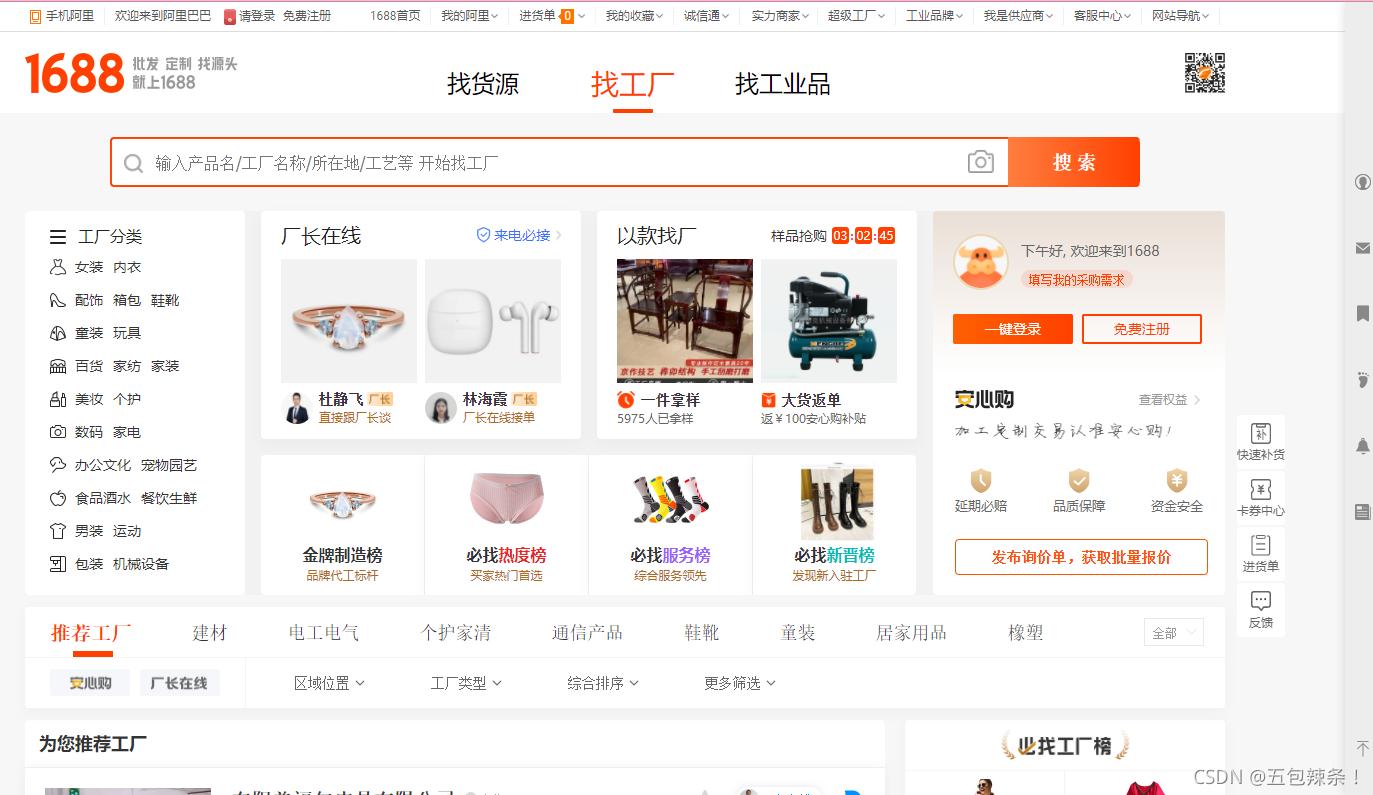Viewport: 1373px width, 795px height.
Task: Open the 免费注册 registration link
Action: click(x=1142, y=328)
